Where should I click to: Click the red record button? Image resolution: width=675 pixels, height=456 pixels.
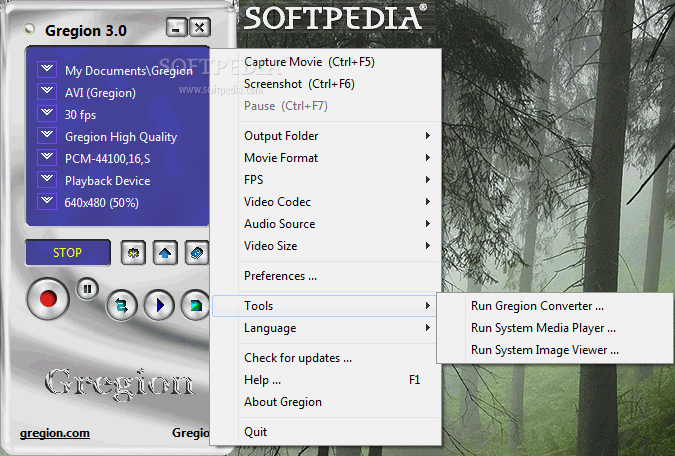[x=47, y=298]
